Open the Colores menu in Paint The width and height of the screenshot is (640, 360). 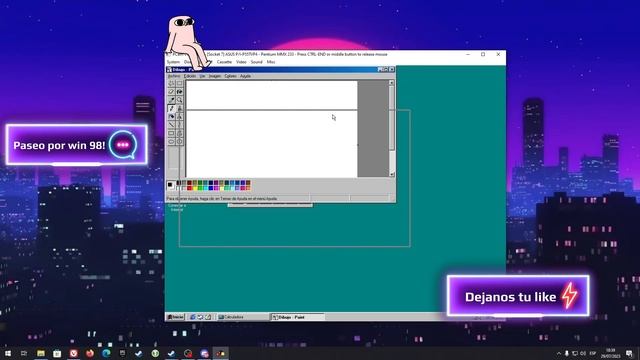point(230,76)
